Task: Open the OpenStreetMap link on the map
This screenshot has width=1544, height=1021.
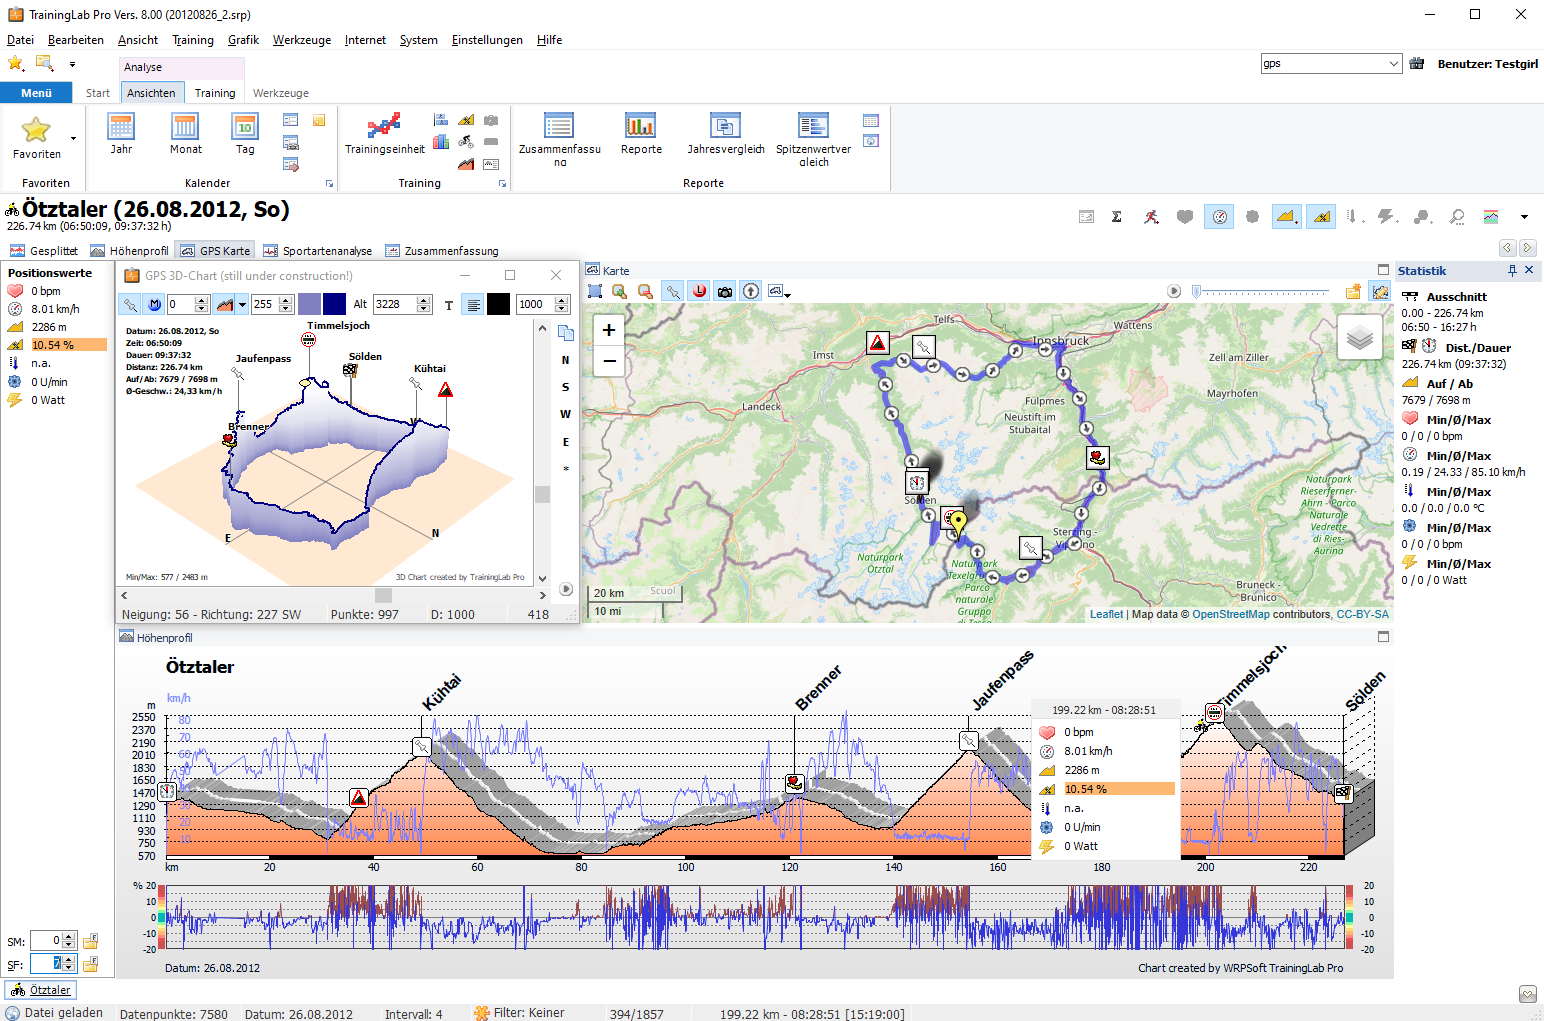Action: [1230, 614]
